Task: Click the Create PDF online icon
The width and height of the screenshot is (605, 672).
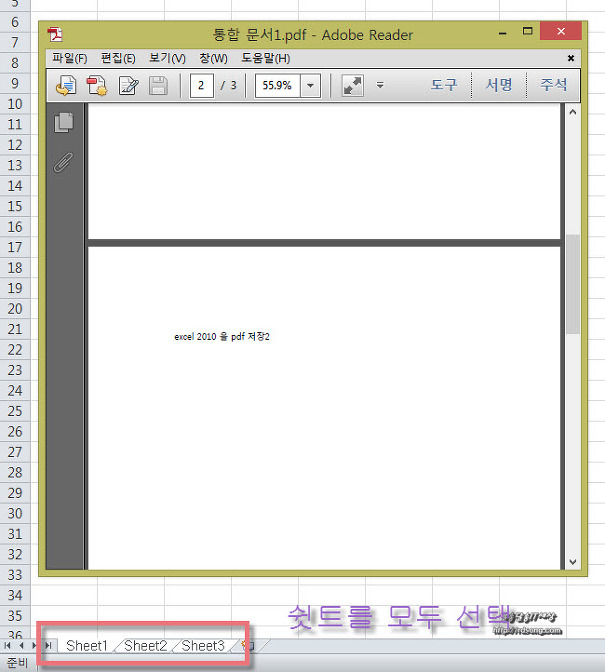Action: pyautogui.click(x=66, y=86)
